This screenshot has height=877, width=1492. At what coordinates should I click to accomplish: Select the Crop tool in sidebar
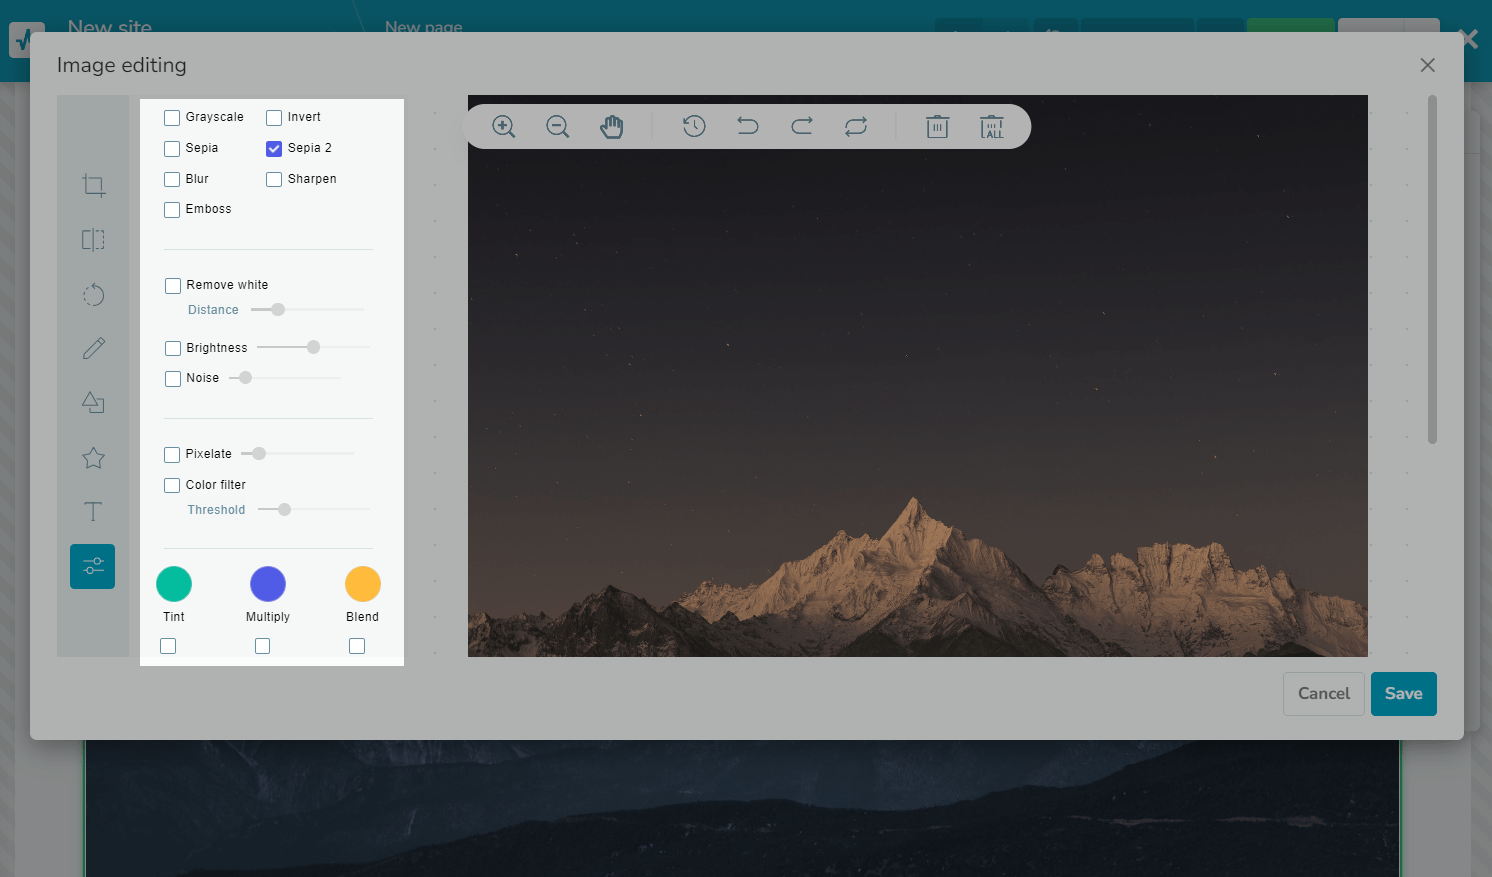(93, 185)
